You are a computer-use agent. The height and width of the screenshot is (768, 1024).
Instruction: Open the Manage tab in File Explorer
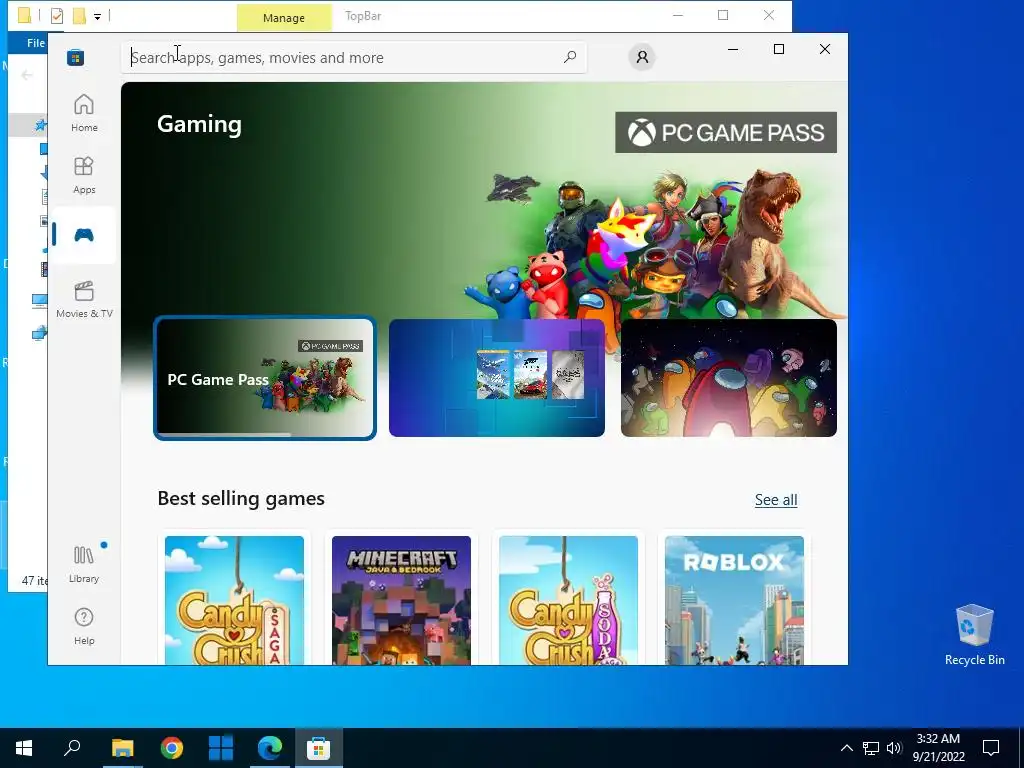click(x=283, y=18)
